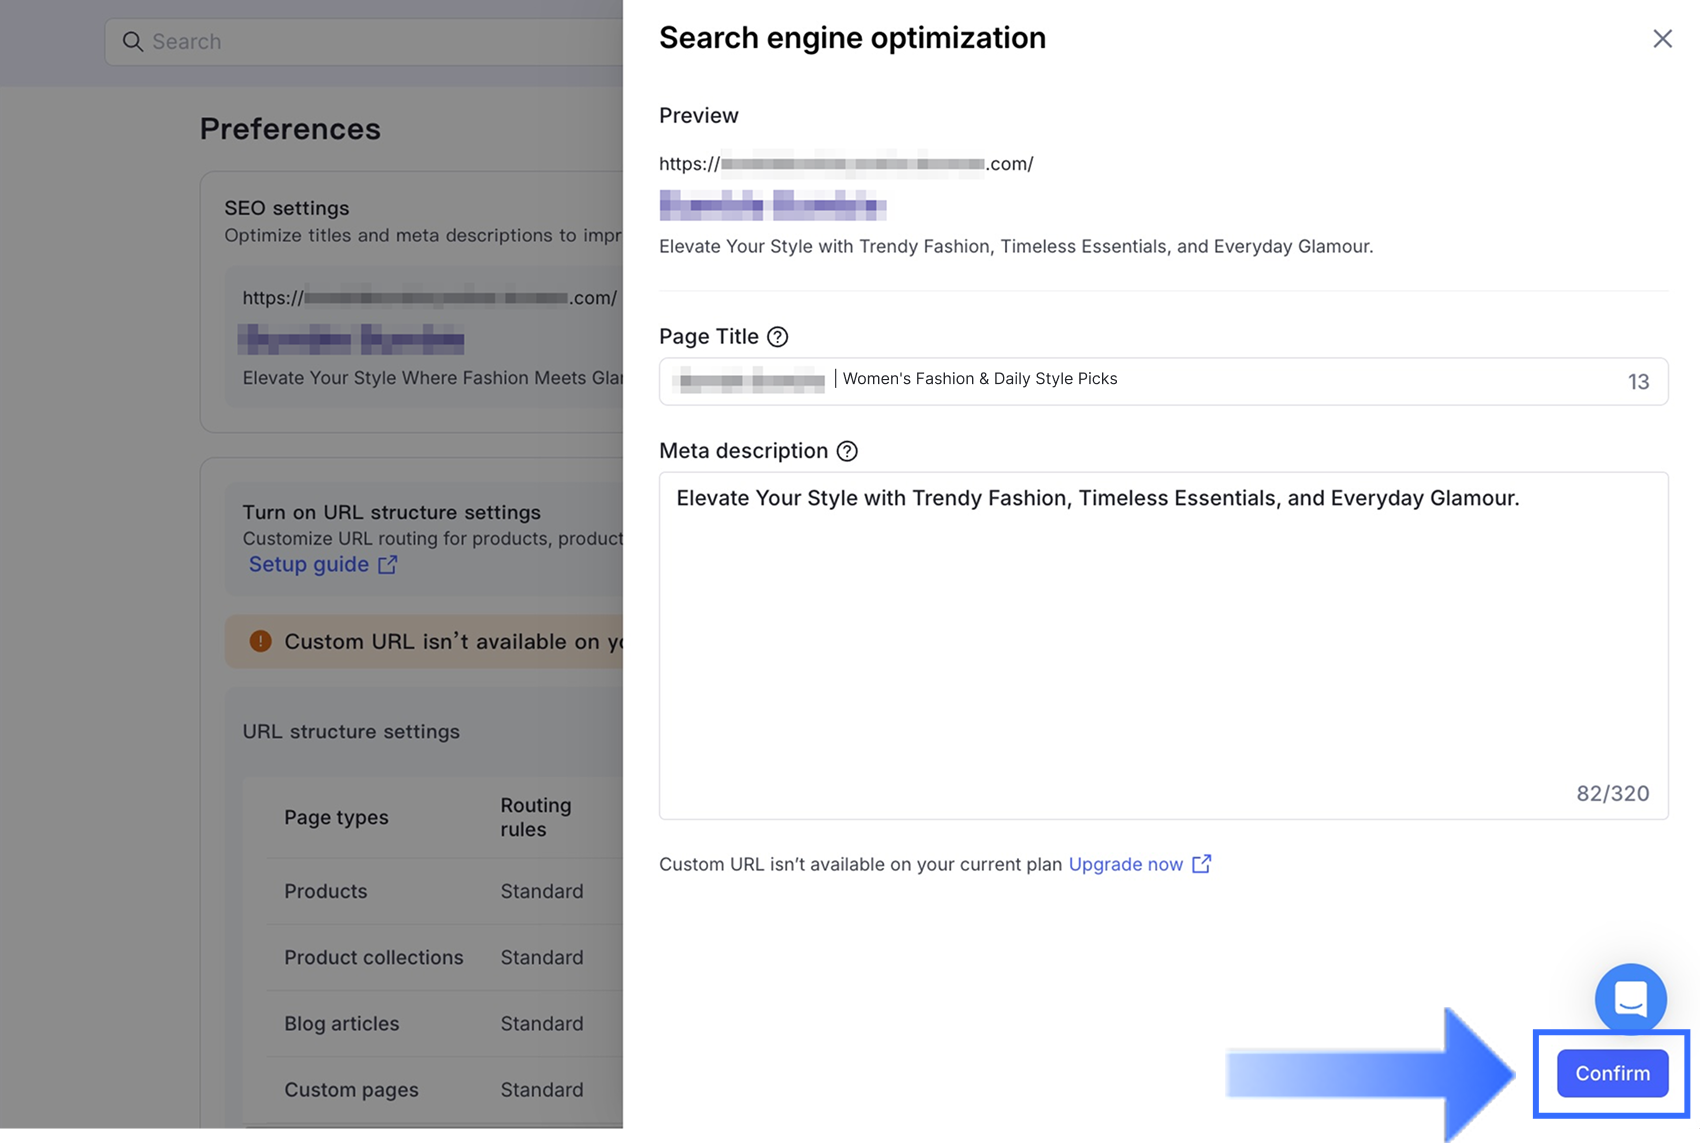1700x1144 pixels.
Task: Close the Search engine optimization panel
Action: tap(1662, 39)
